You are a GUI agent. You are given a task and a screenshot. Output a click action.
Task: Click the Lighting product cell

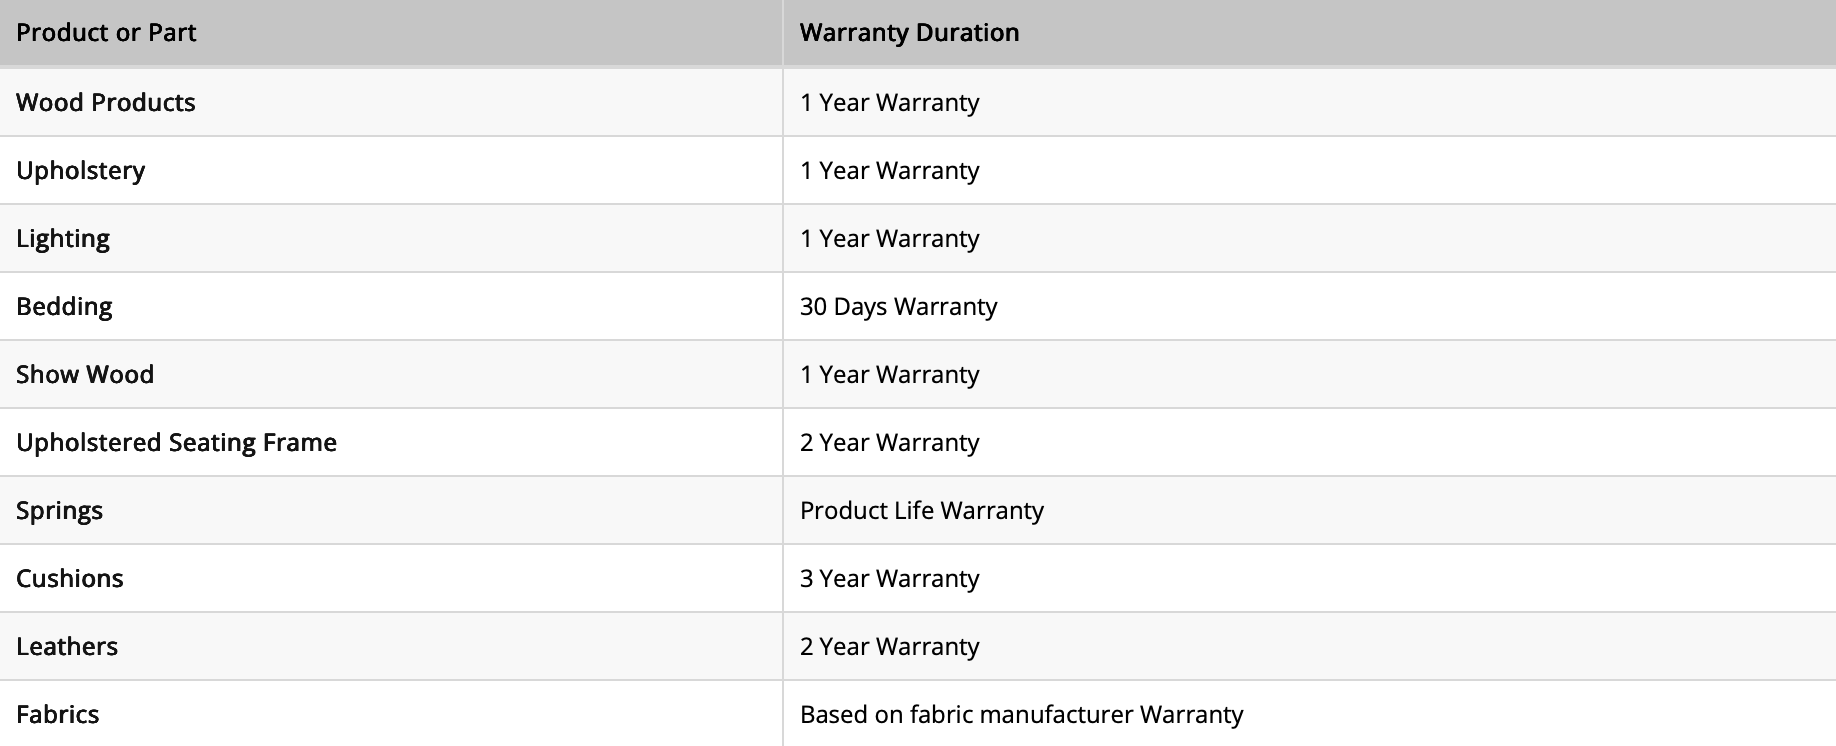[x=391, y=238]
